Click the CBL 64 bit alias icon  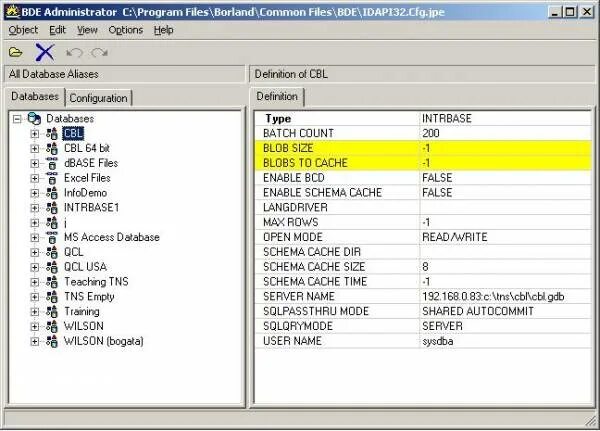(52, 149)
